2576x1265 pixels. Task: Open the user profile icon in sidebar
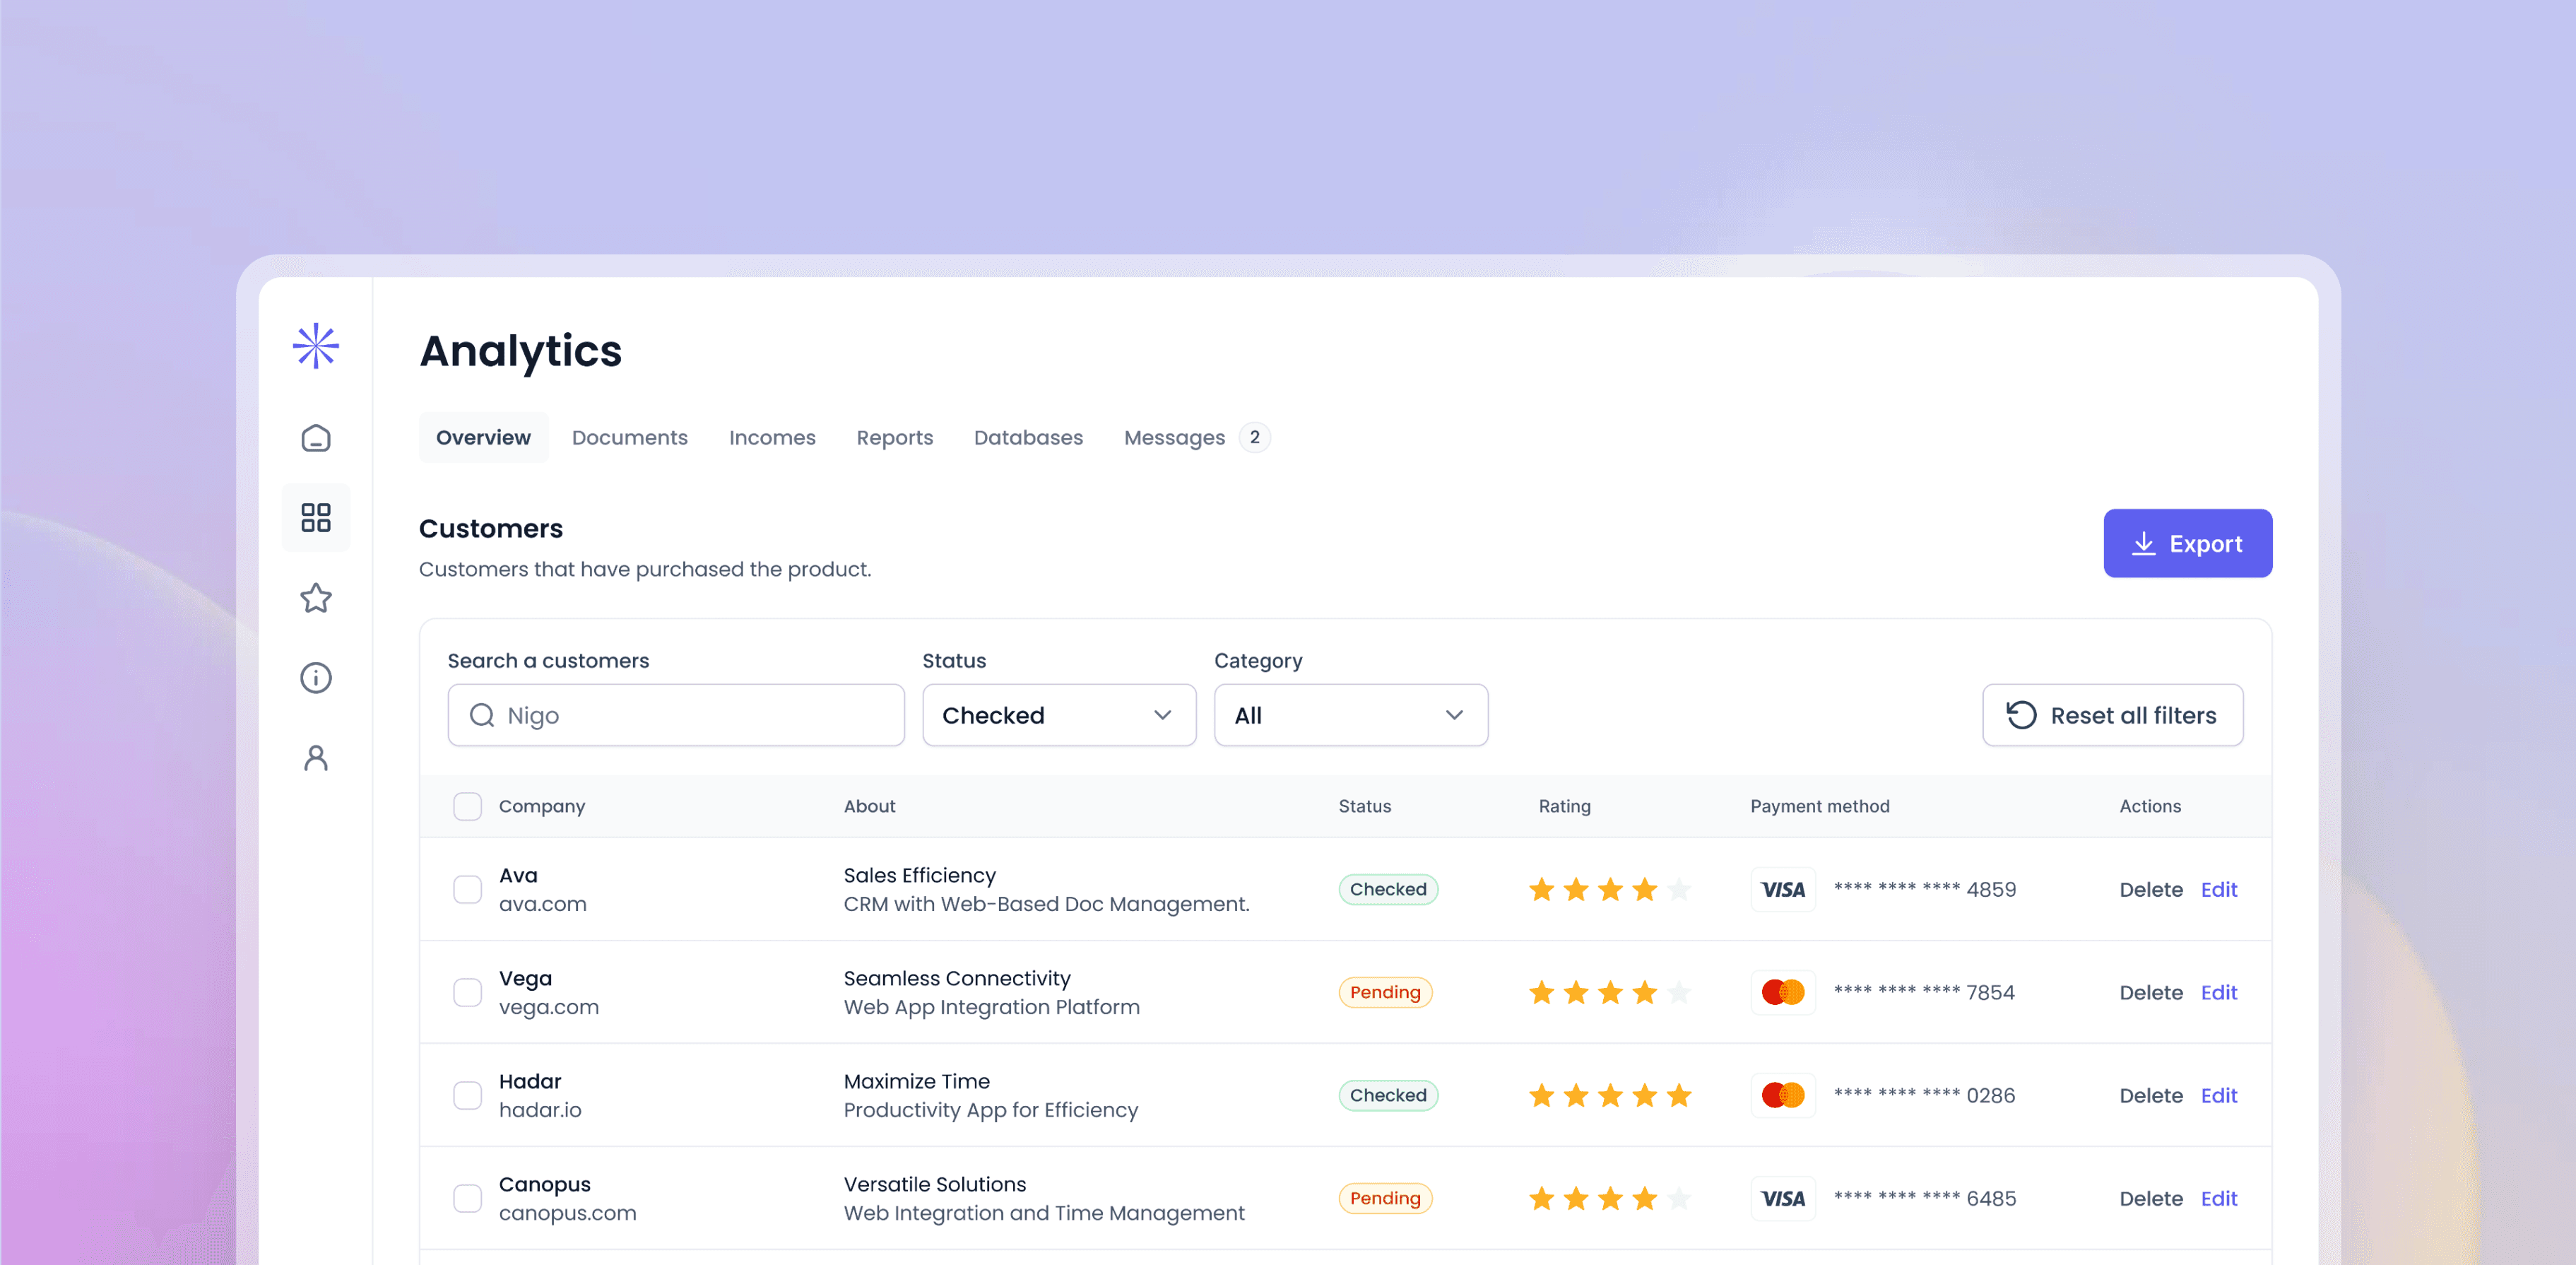coord(316,758)
